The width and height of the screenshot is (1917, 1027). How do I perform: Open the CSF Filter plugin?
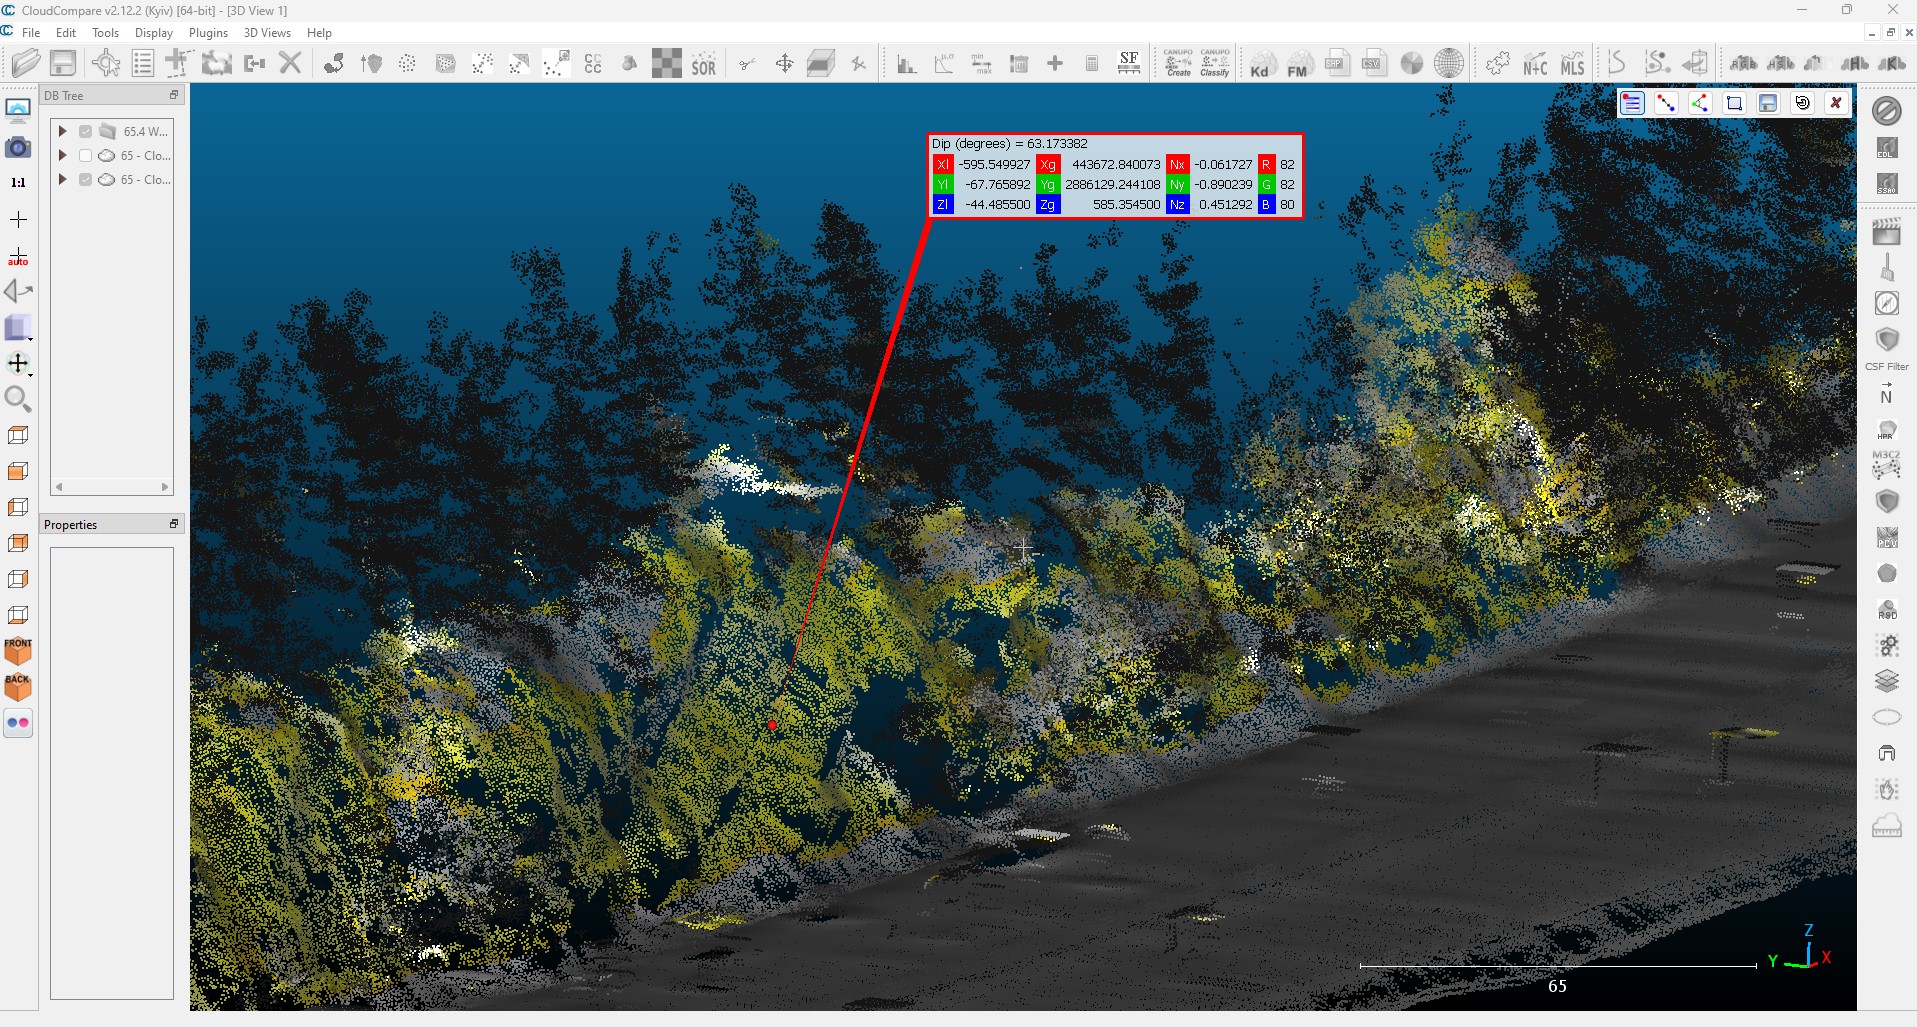(x=1886, y=341)
